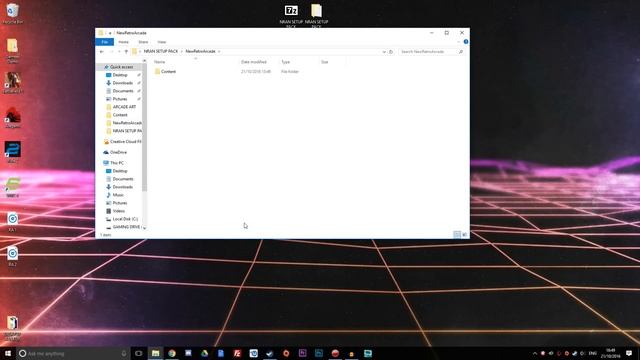Open pinned Documents under Quick access
This screenshot has height=360, width=640.
coord(123,91)
